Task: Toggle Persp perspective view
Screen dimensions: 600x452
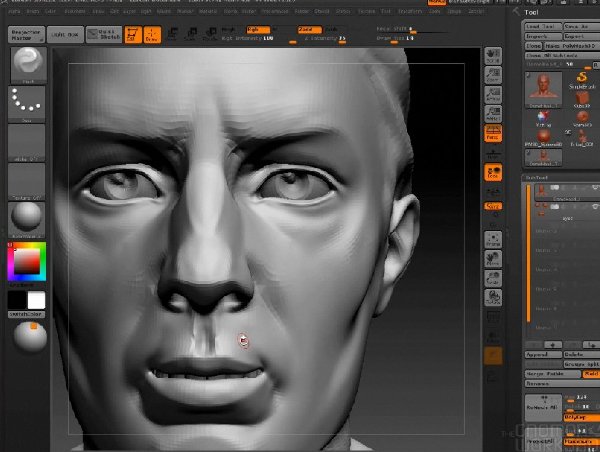Action: (493, 134)
